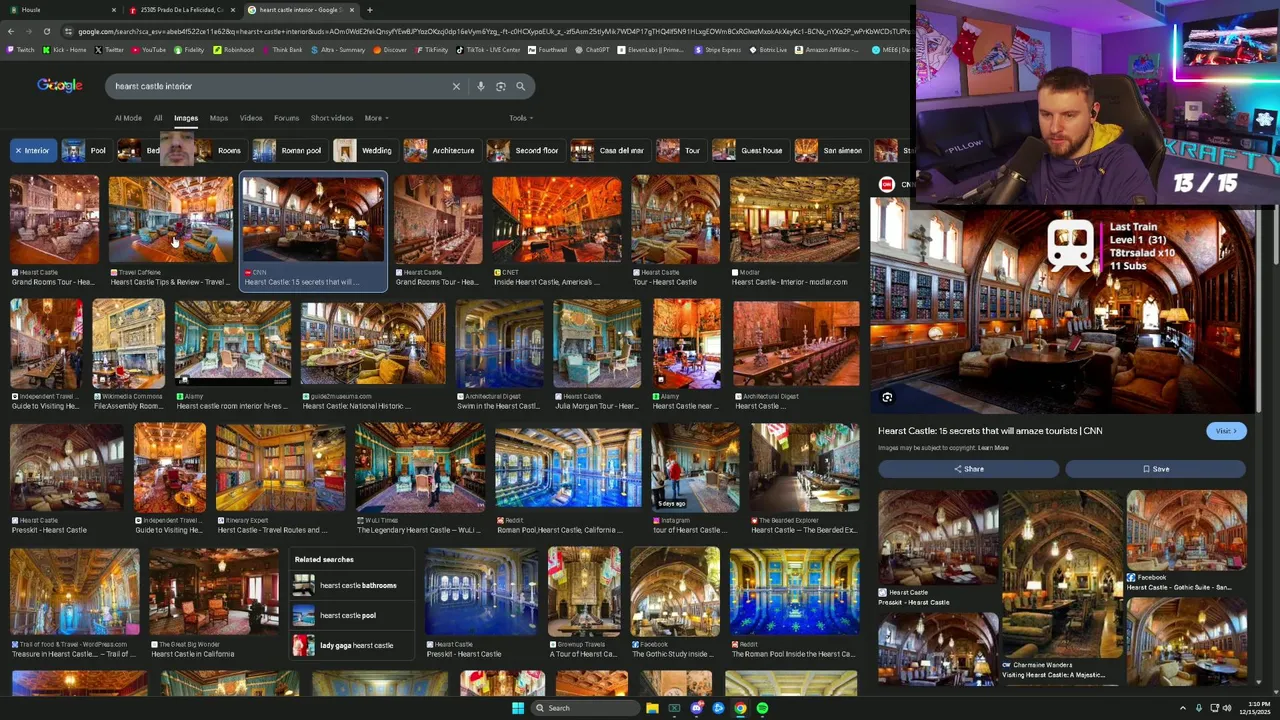Click the Visit button in preview panel
This screenshot has height=720, width=1280.
(x=1226, y=431)
